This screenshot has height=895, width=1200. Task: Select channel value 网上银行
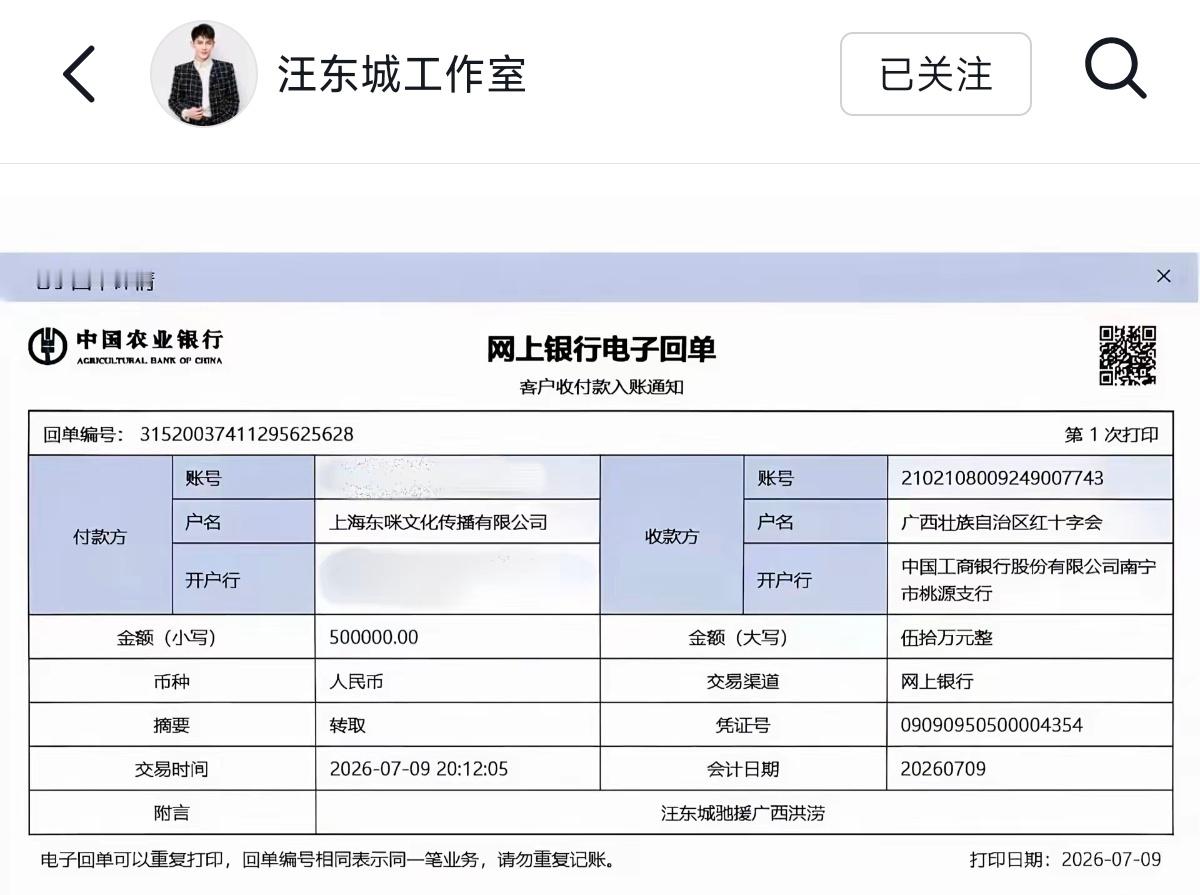point(936,681)
